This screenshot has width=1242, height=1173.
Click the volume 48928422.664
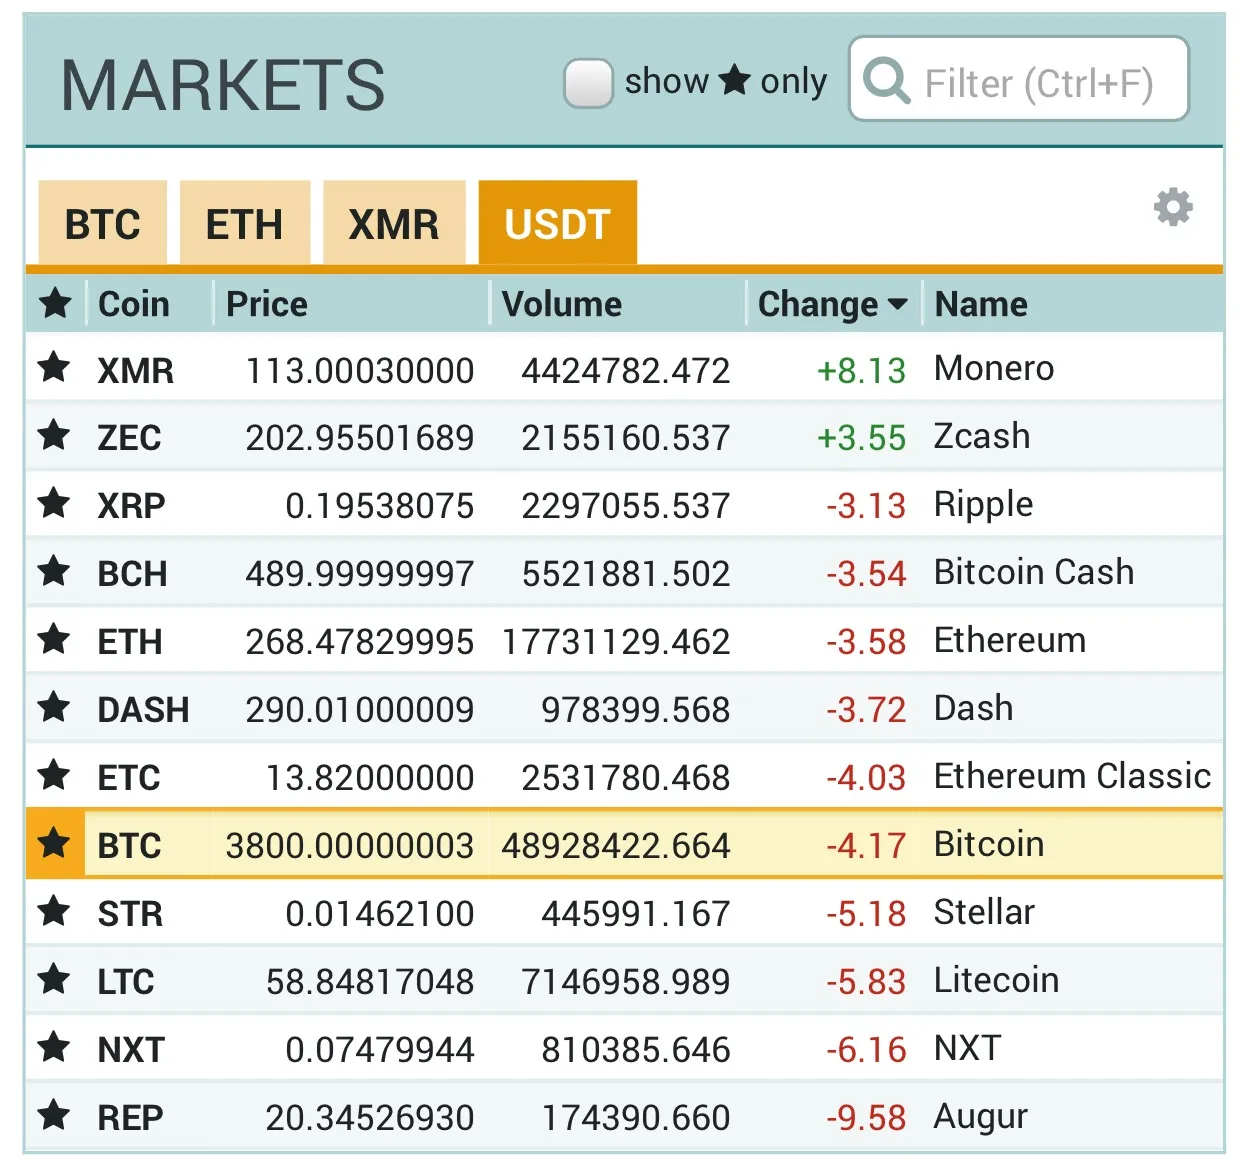616,846
